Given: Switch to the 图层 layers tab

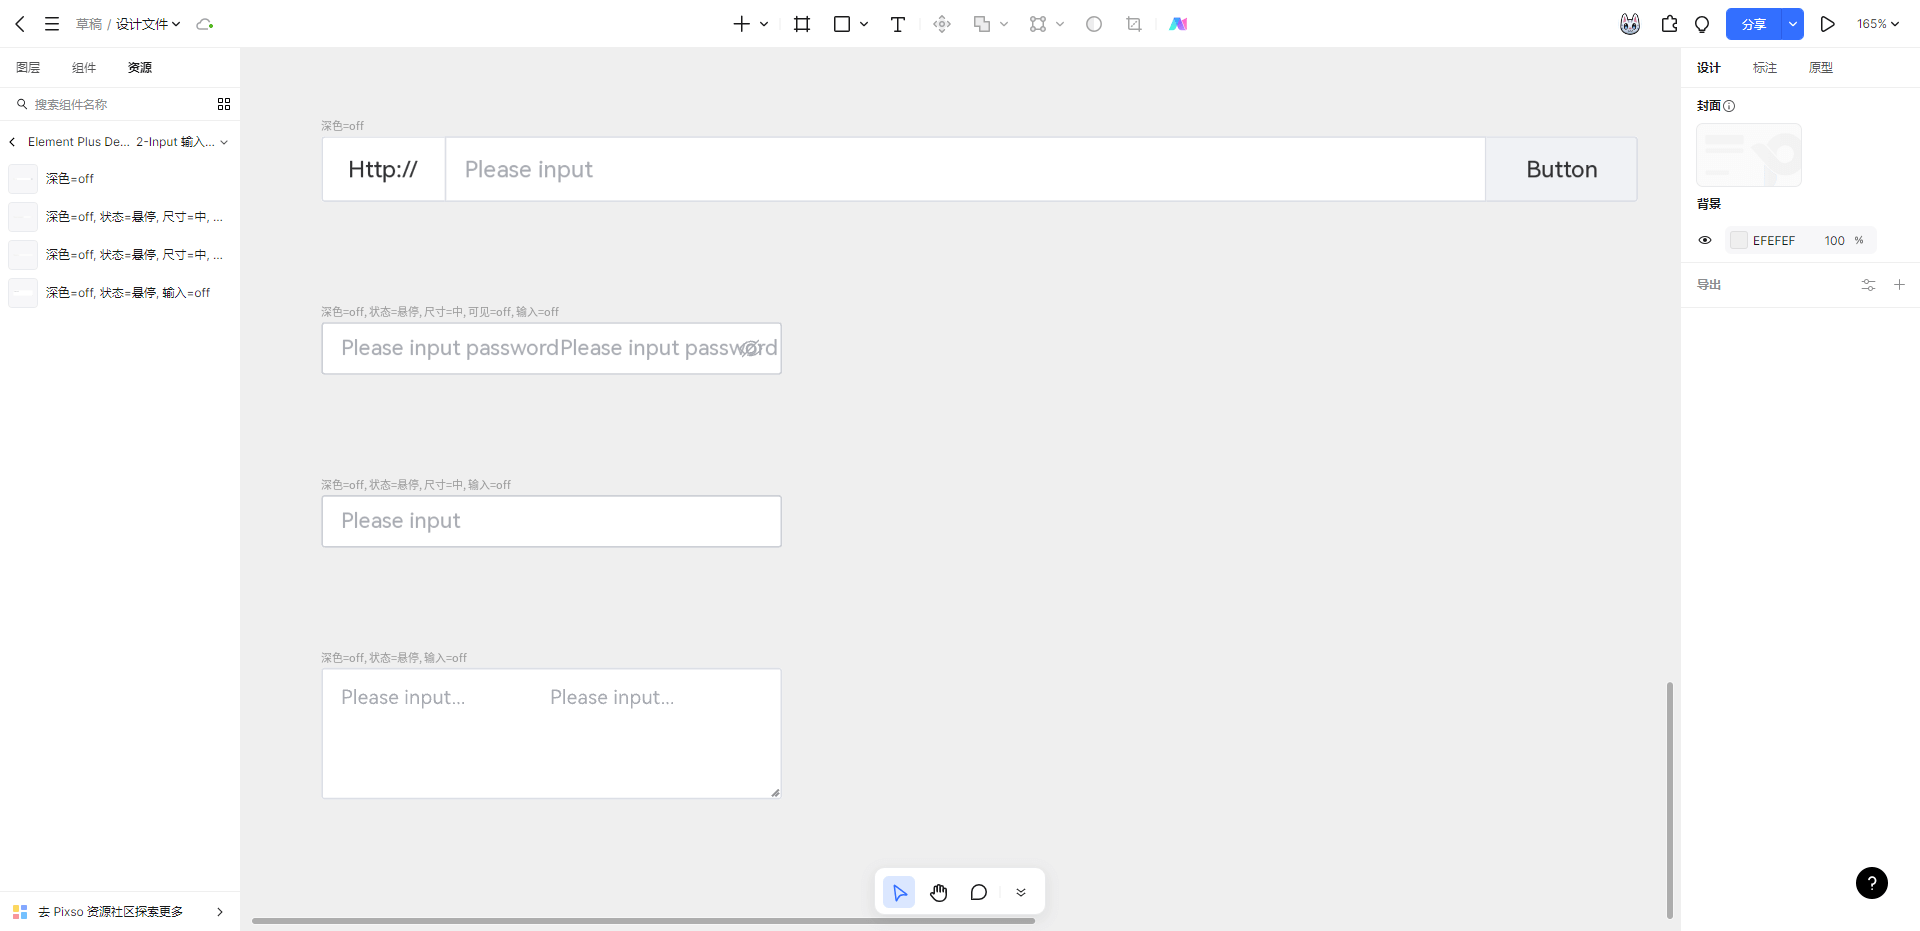Looking at the screenshot, I should 28,68.
